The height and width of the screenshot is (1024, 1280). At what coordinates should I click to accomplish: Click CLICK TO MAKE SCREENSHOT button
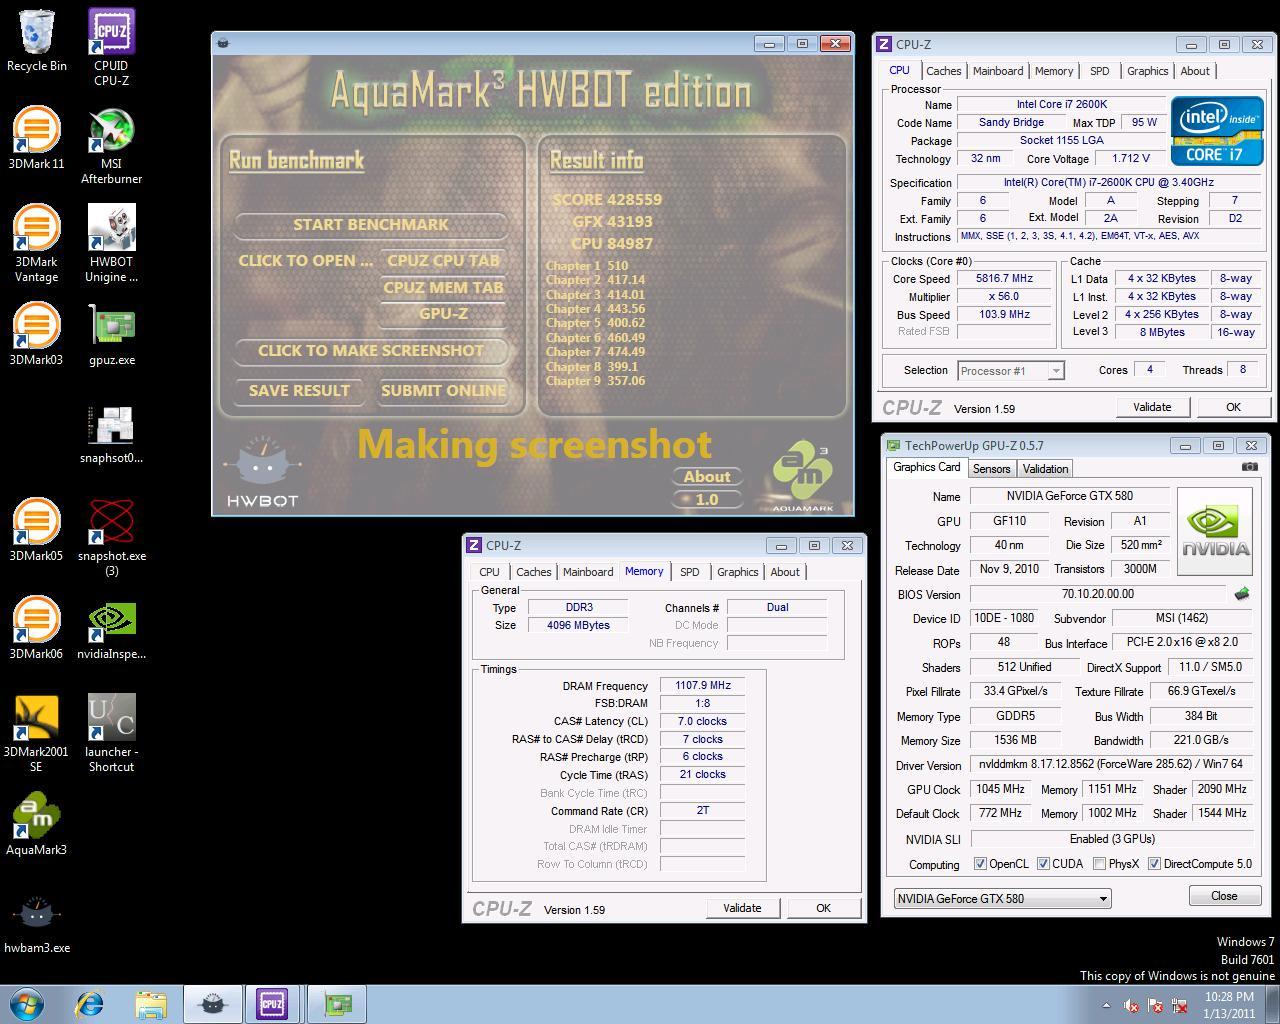(371, 351)
